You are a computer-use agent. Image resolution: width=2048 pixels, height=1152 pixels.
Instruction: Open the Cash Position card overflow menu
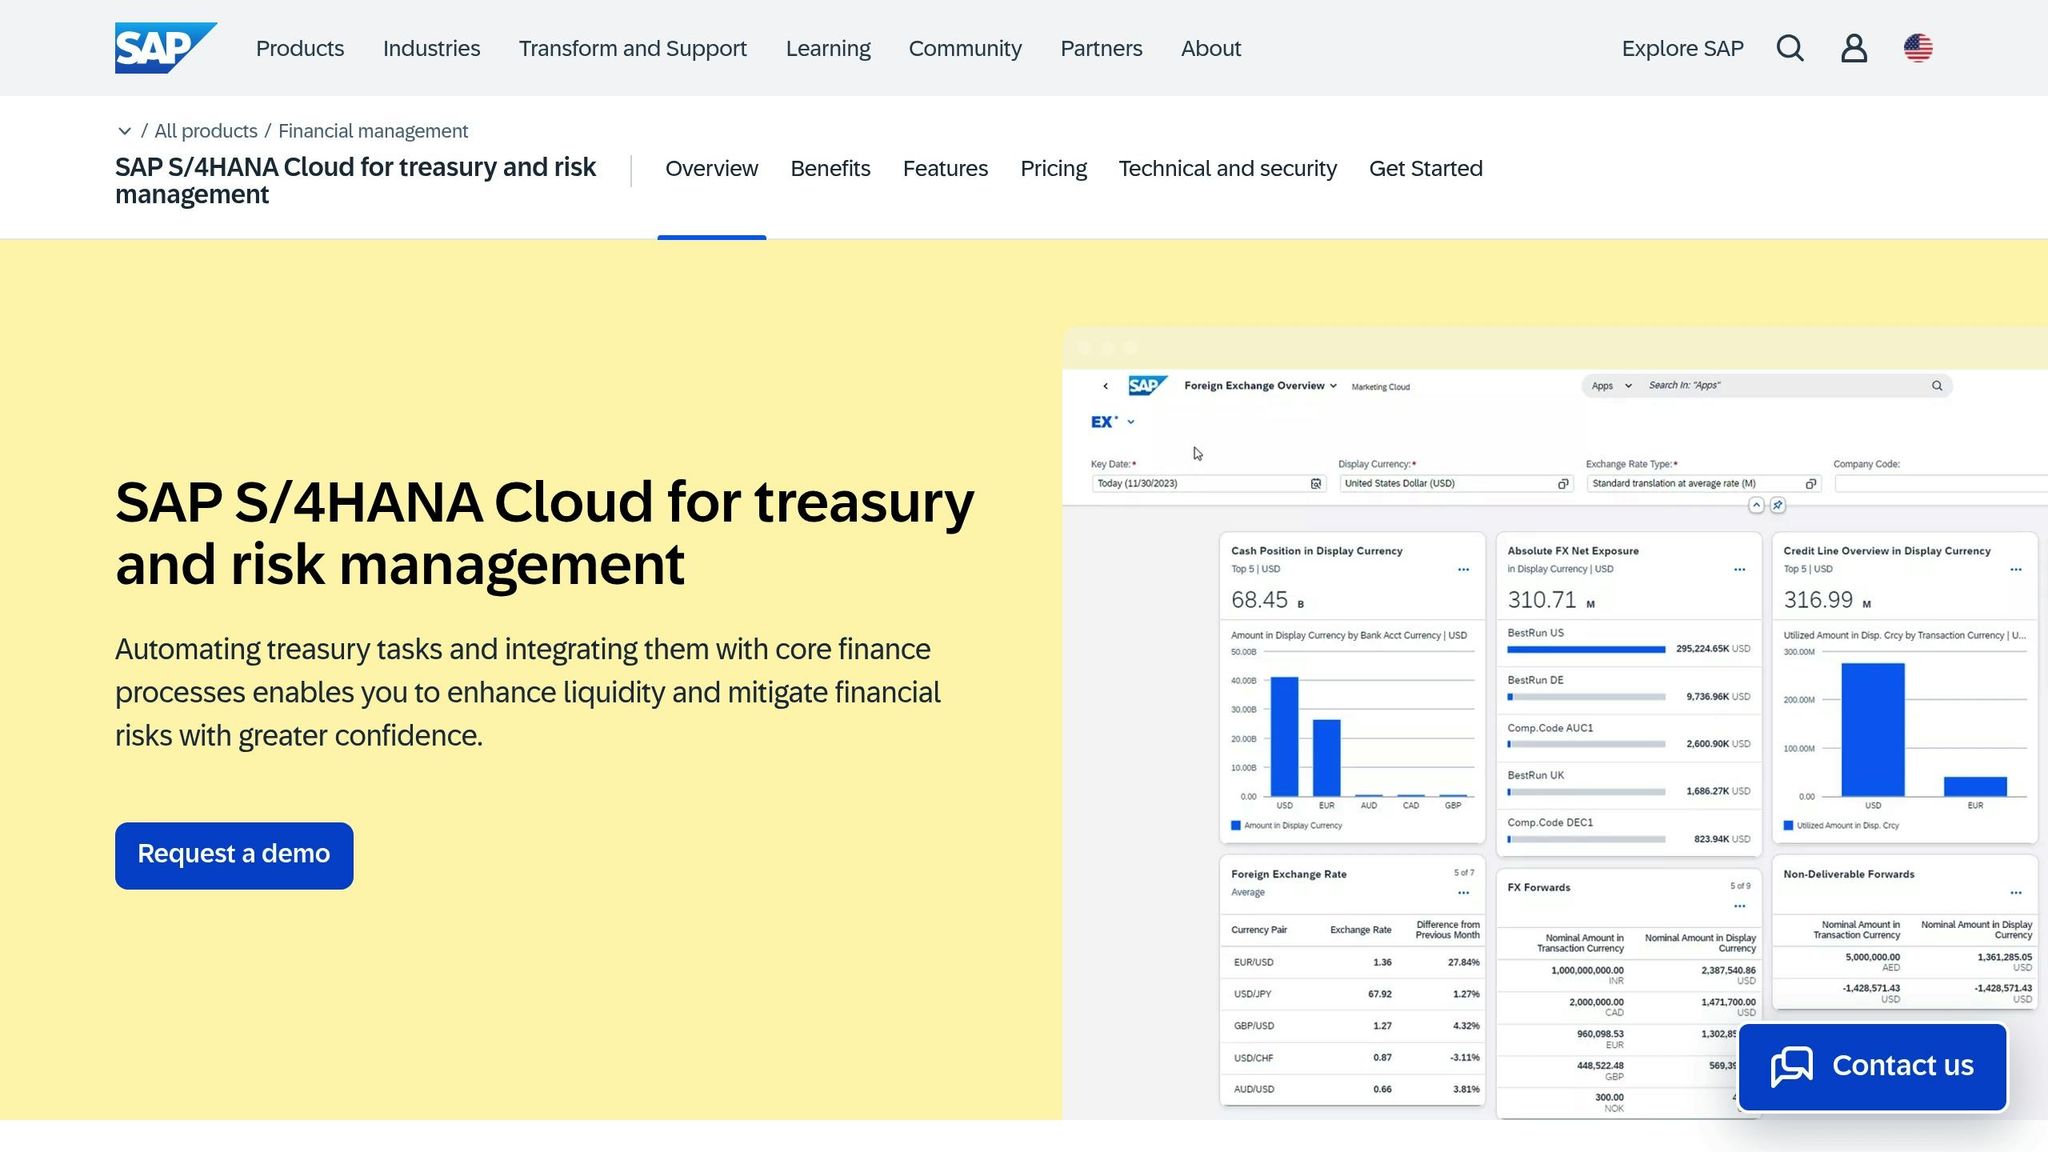(x=1463, y=568)
